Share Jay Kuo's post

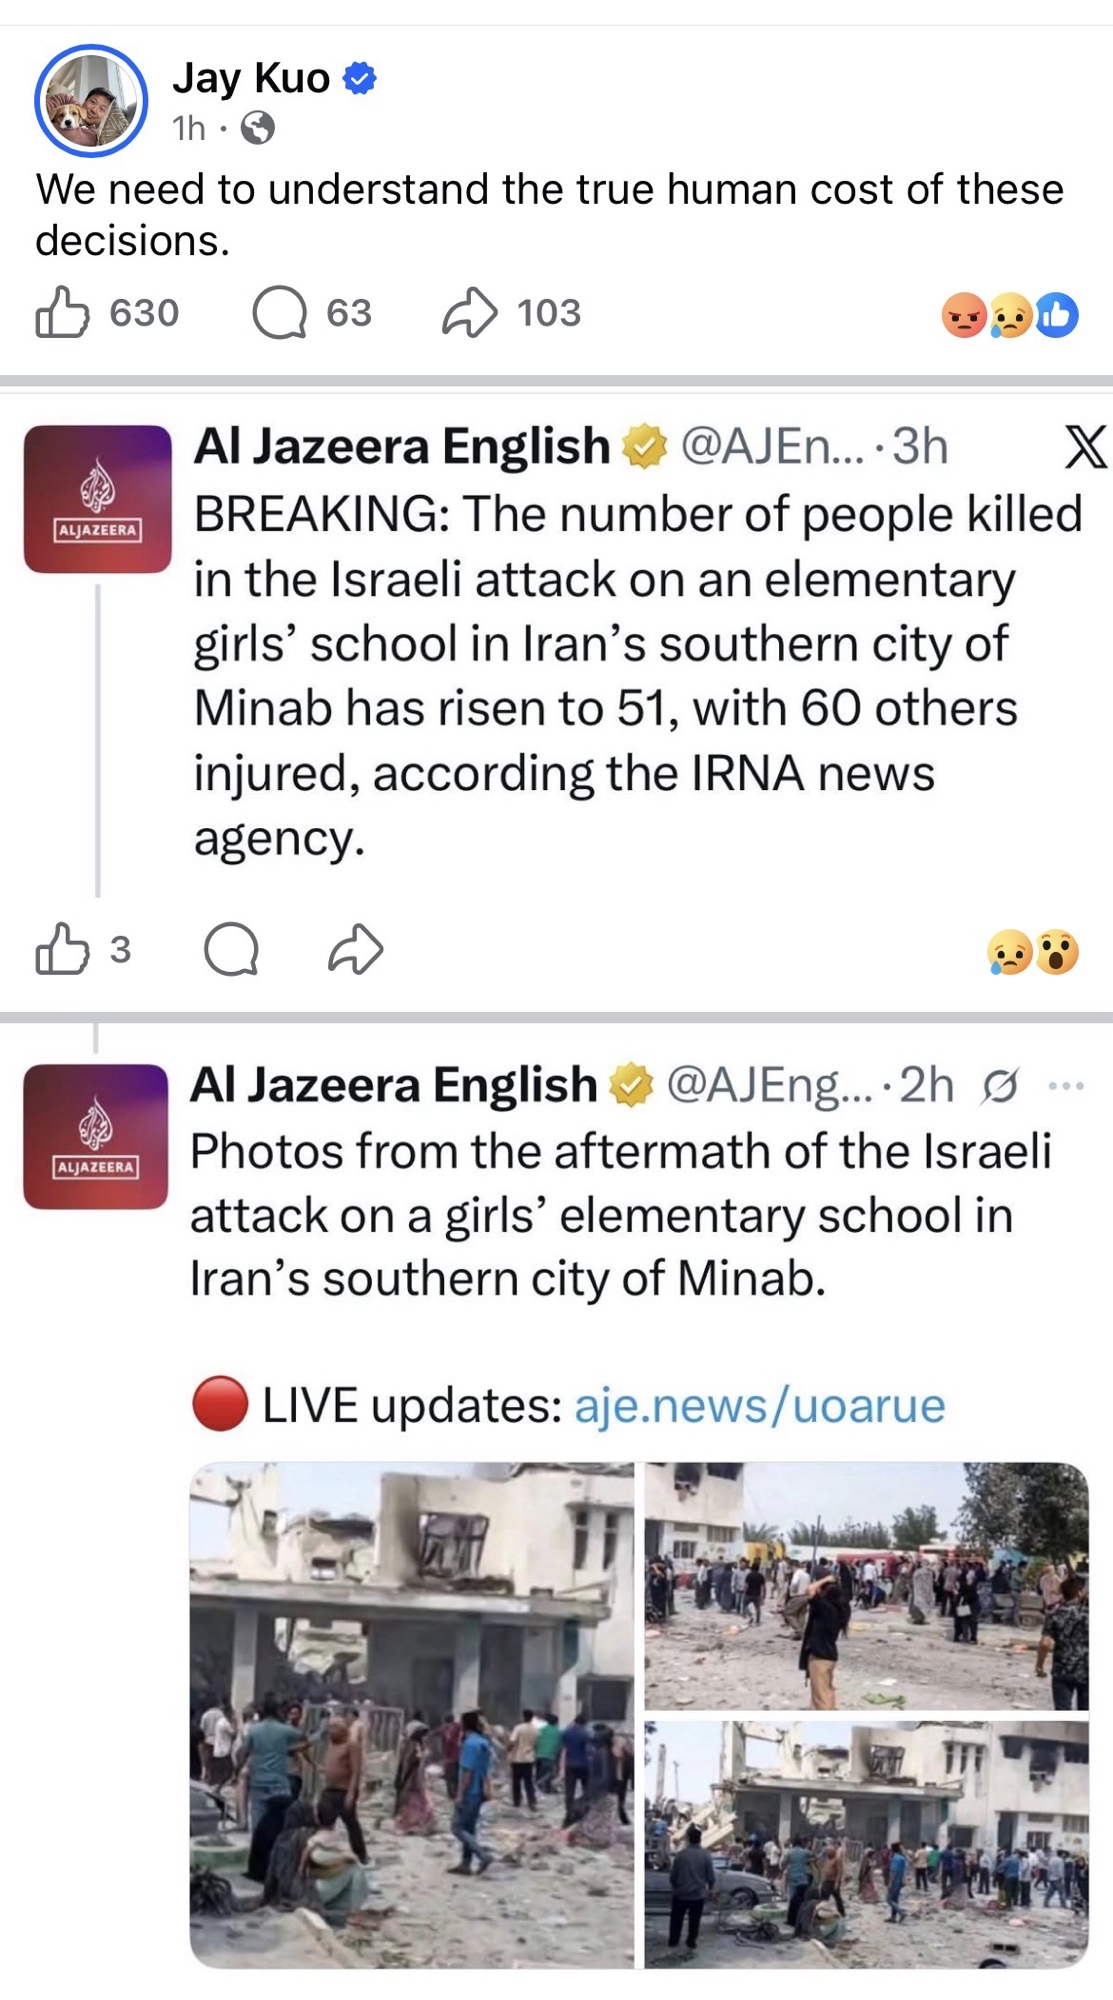470,313
